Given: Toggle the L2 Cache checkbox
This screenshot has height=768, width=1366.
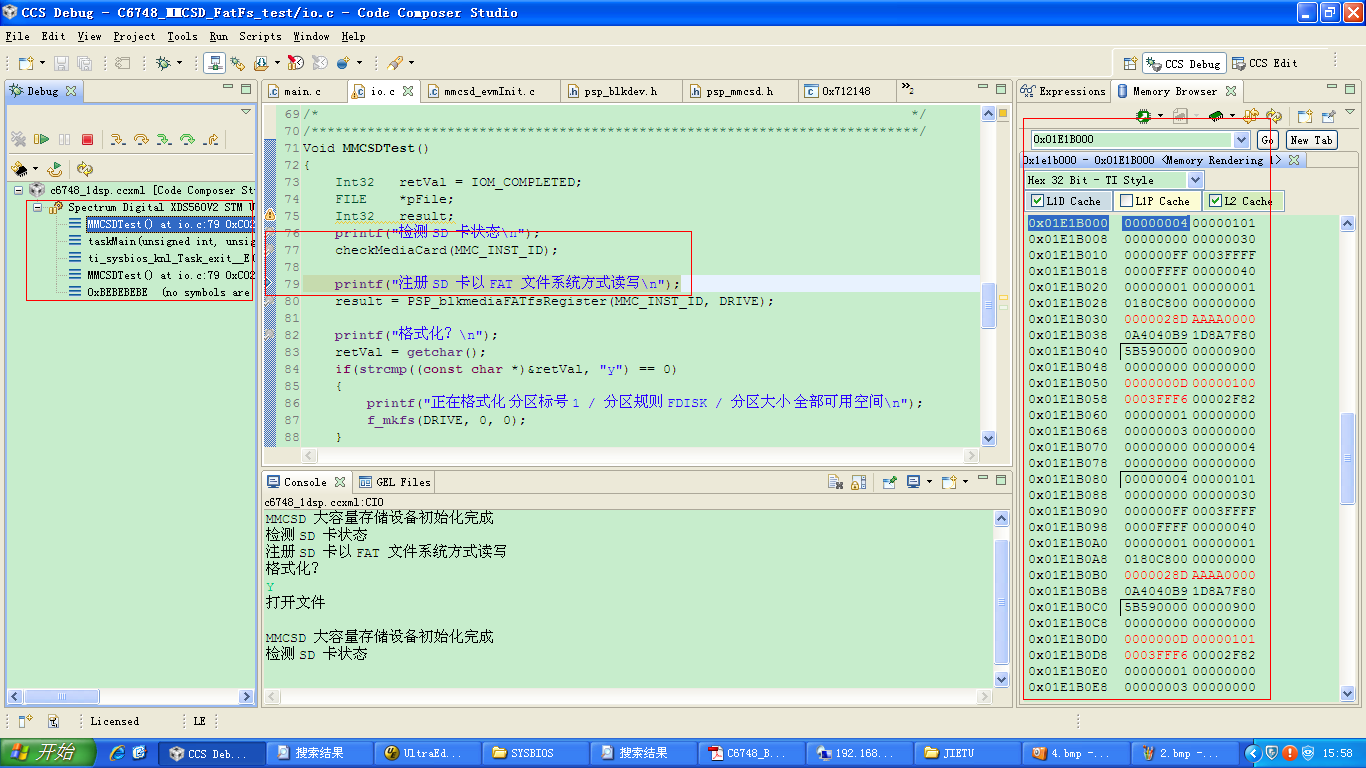Looking at the screenshot, I should tap(1215, 201).
